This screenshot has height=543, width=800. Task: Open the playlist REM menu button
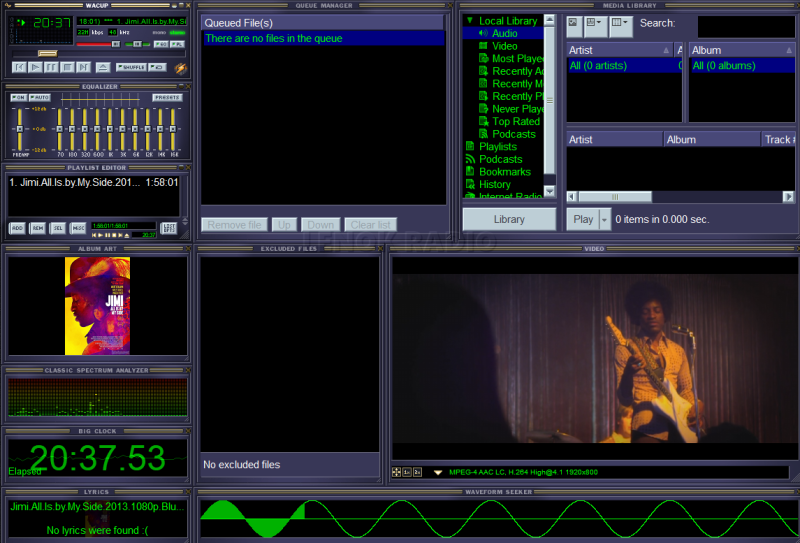point(38,228)
